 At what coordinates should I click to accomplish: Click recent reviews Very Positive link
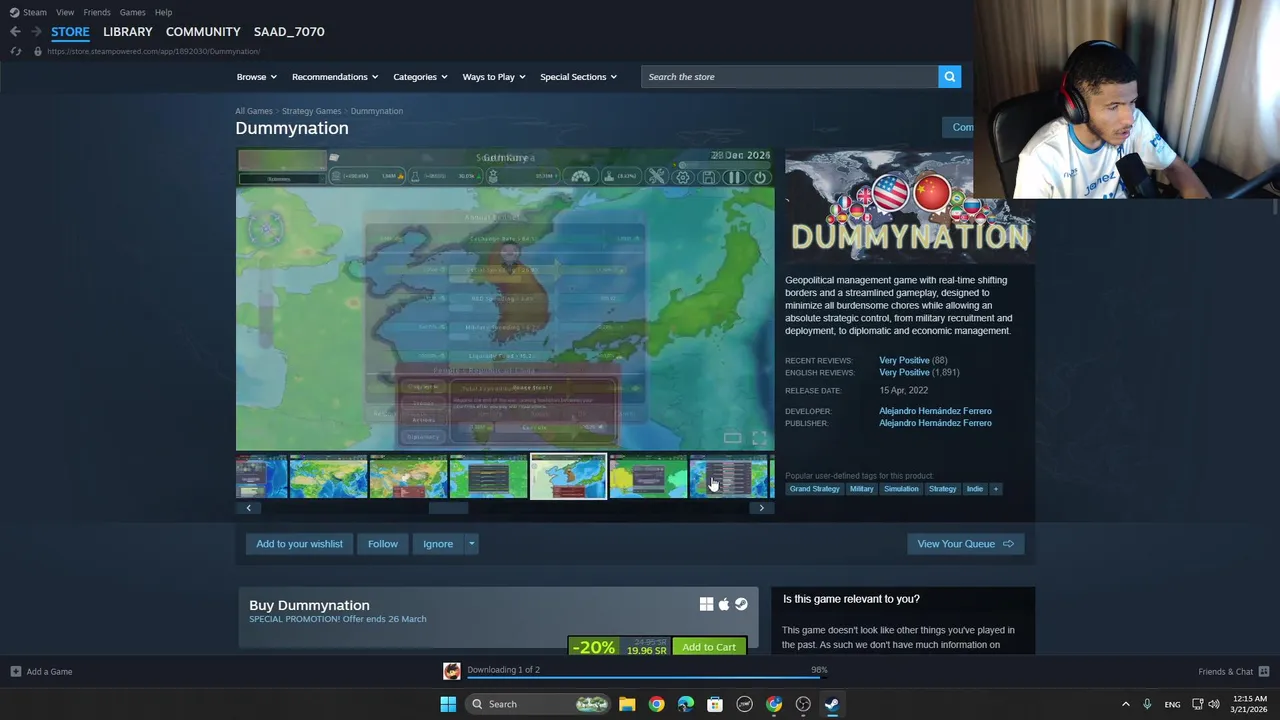point(904,360)
